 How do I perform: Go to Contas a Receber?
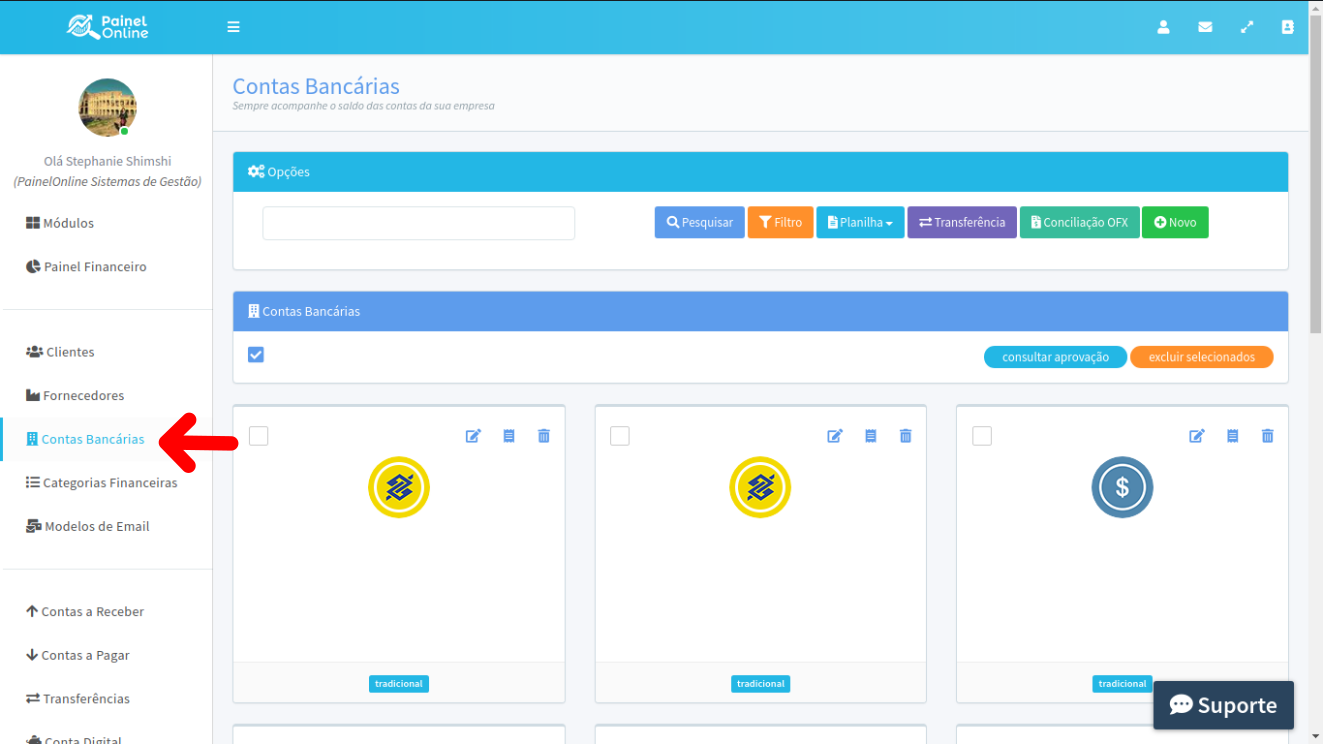[85, 612]
